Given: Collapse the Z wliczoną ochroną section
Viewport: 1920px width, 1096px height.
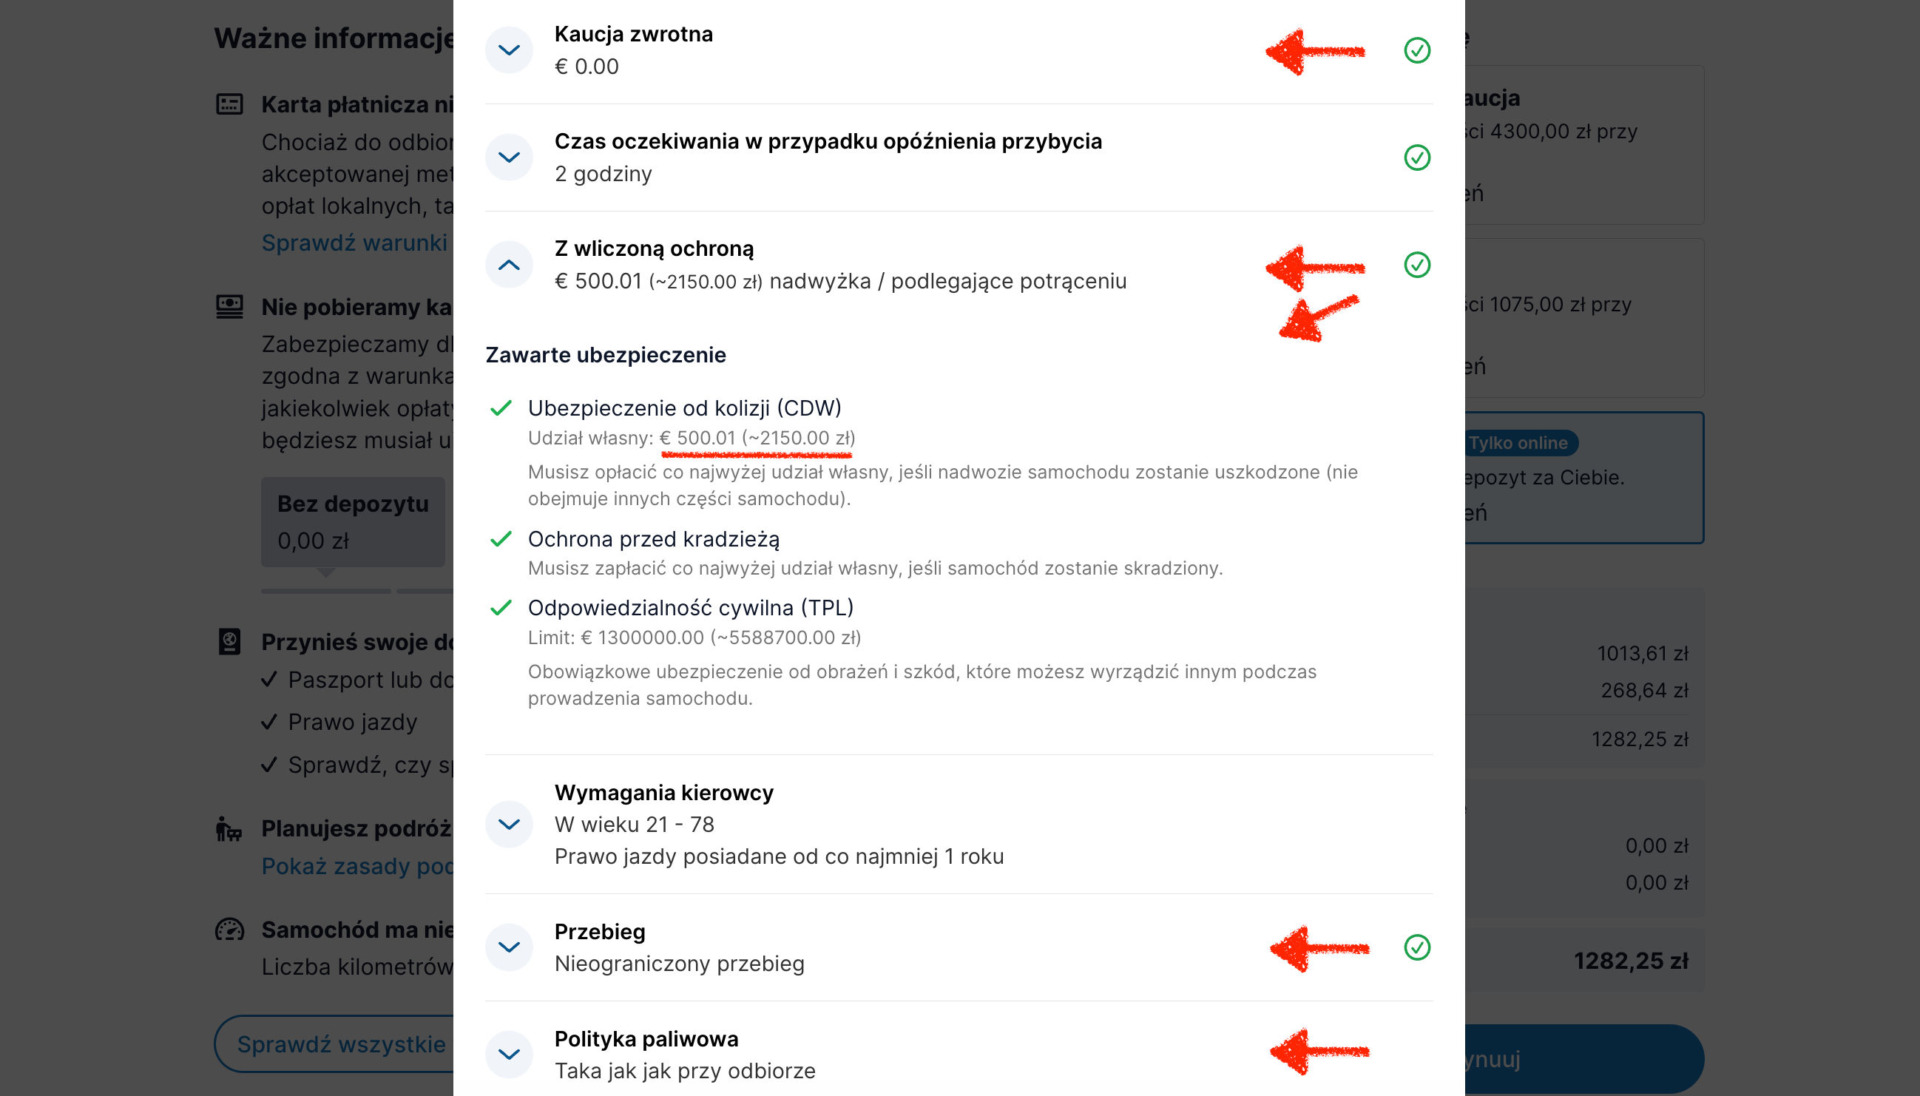Looking at the screenshot, I should (x=509, y=265).
